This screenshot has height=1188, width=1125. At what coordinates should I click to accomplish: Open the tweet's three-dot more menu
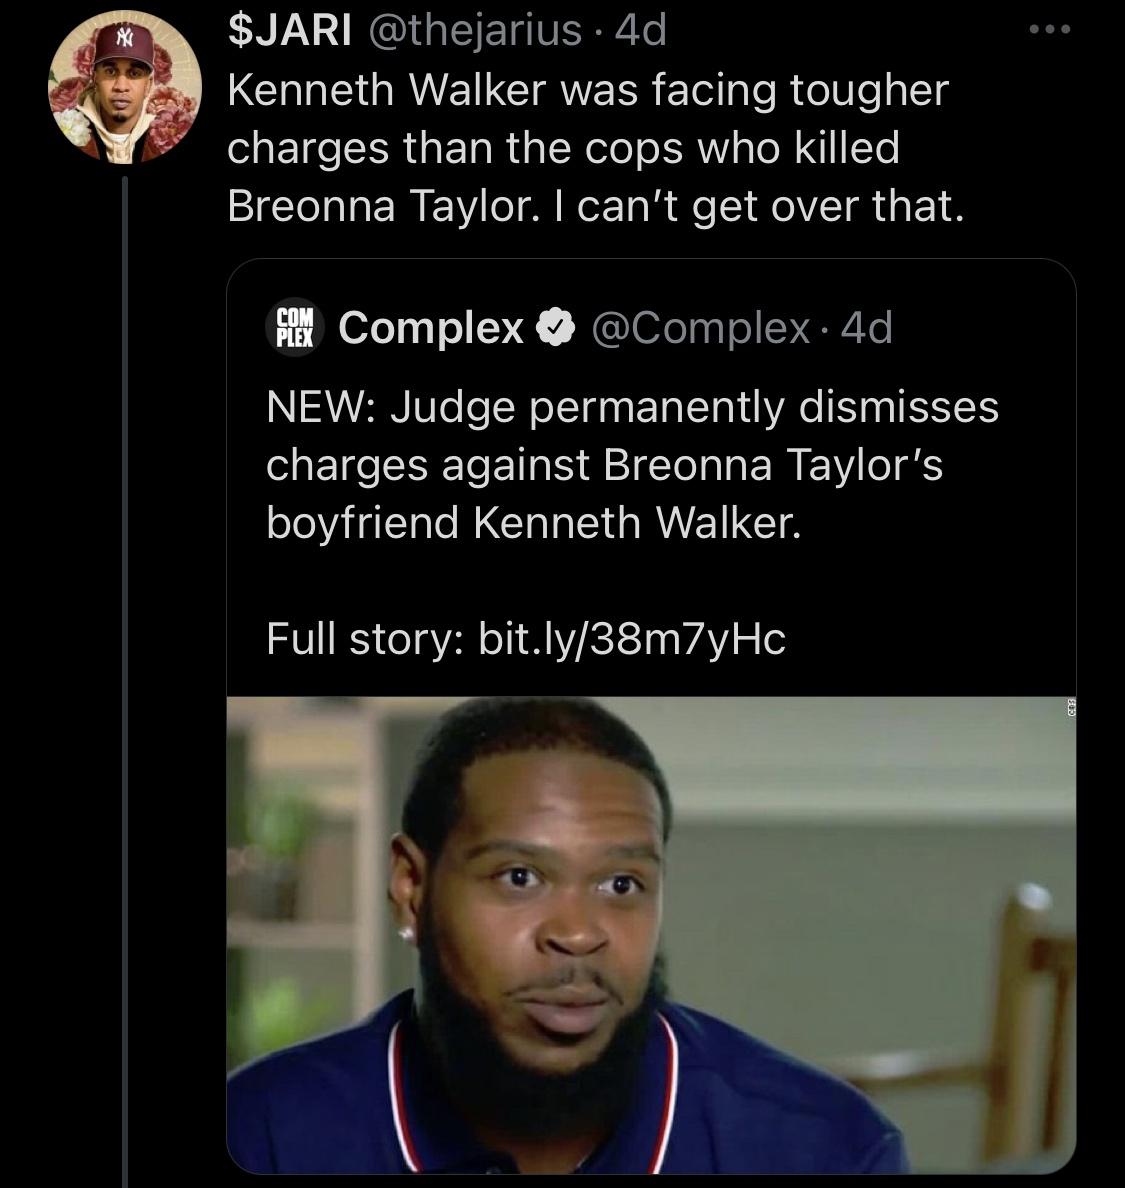(x=1050, y=30)
